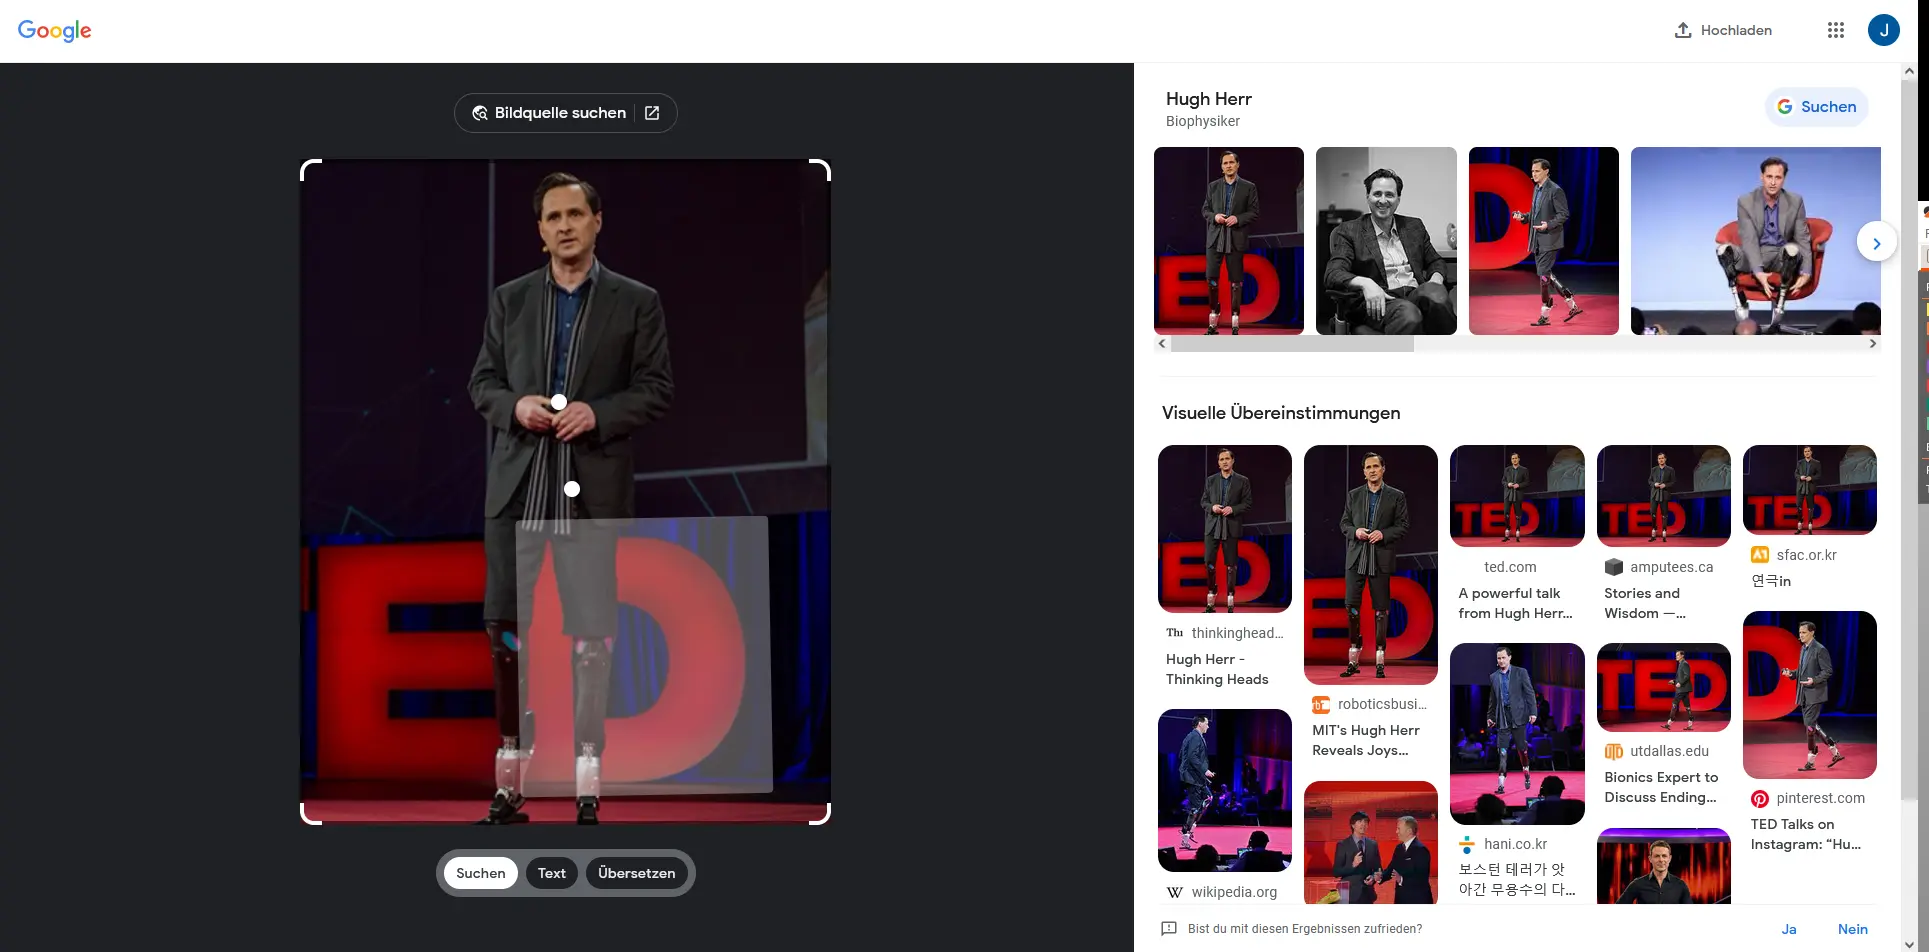Click the Hochladen upload button

[x=1723, y=30]
